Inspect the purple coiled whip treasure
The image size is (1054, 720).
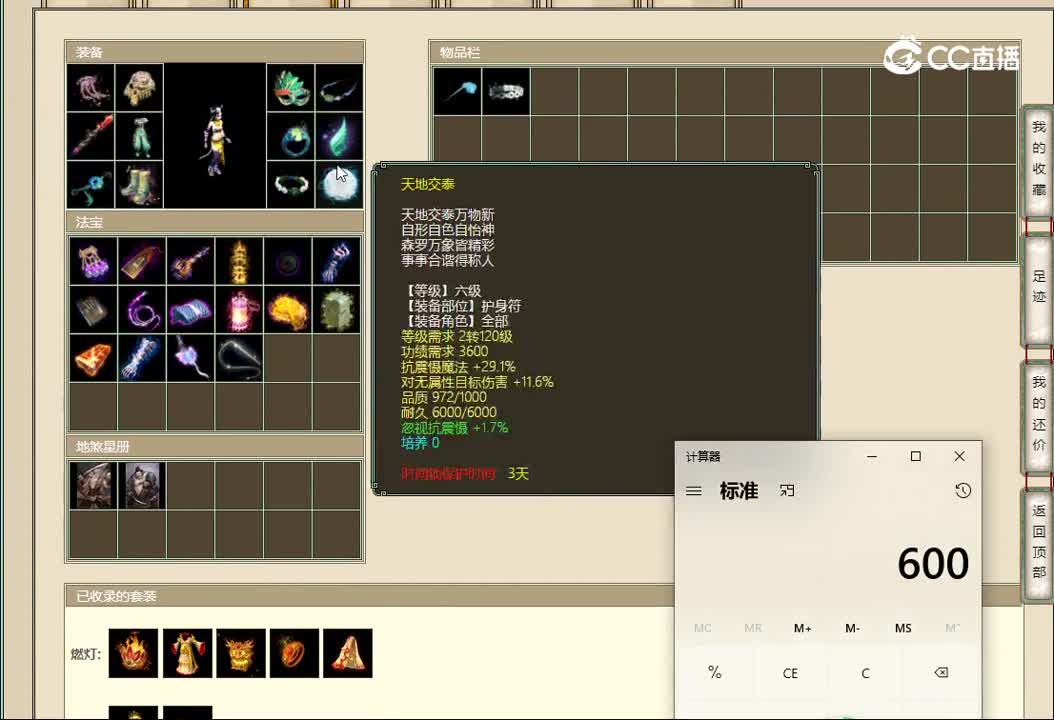click(x=141, y=309)
